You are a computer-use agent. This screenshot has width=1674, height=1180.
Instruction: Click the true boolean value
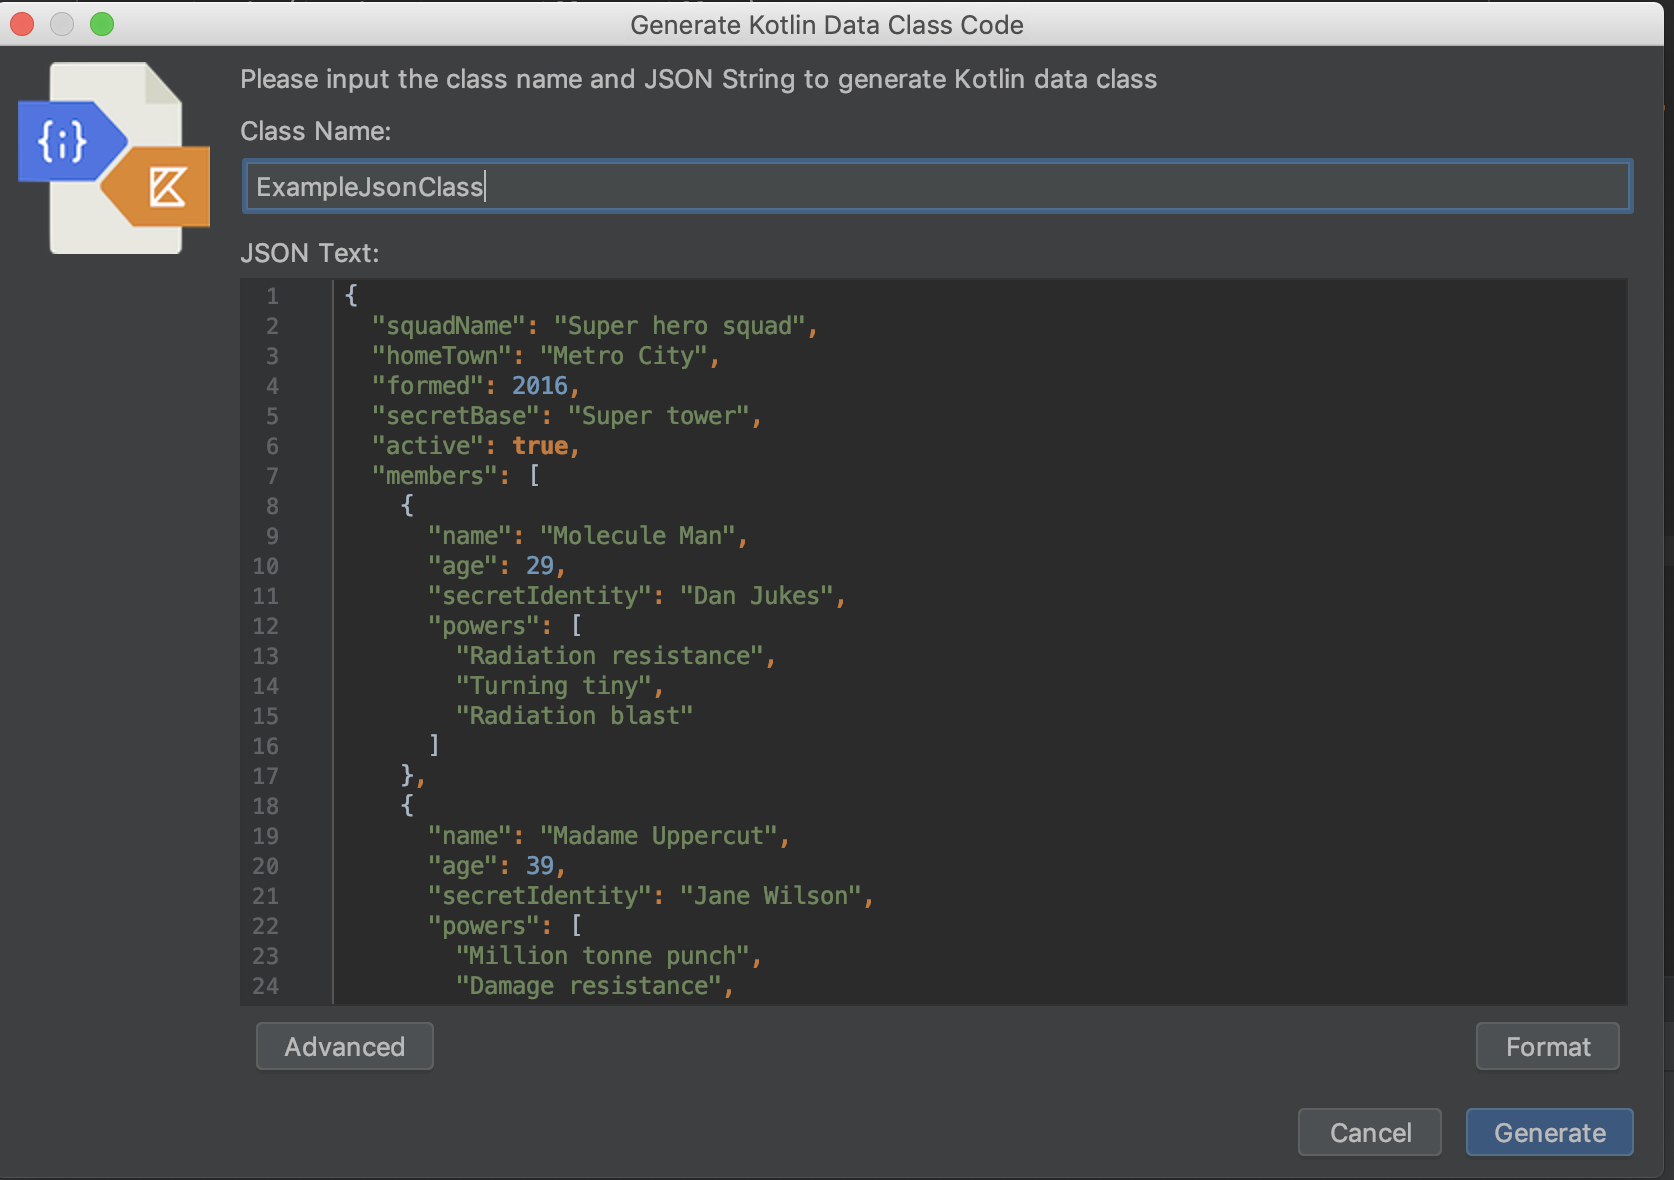540,446
